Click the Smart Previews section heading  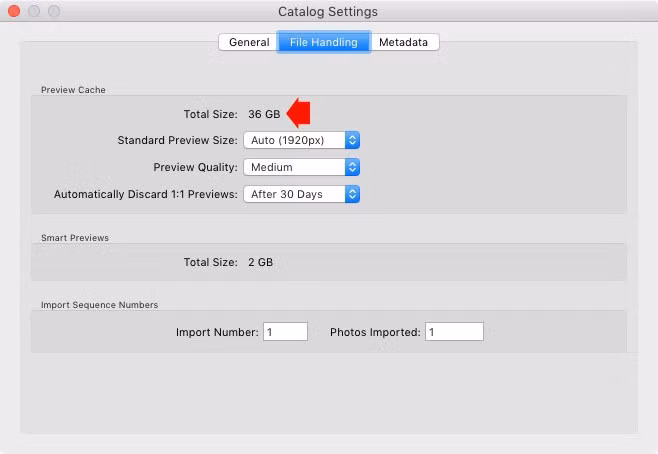75,238
